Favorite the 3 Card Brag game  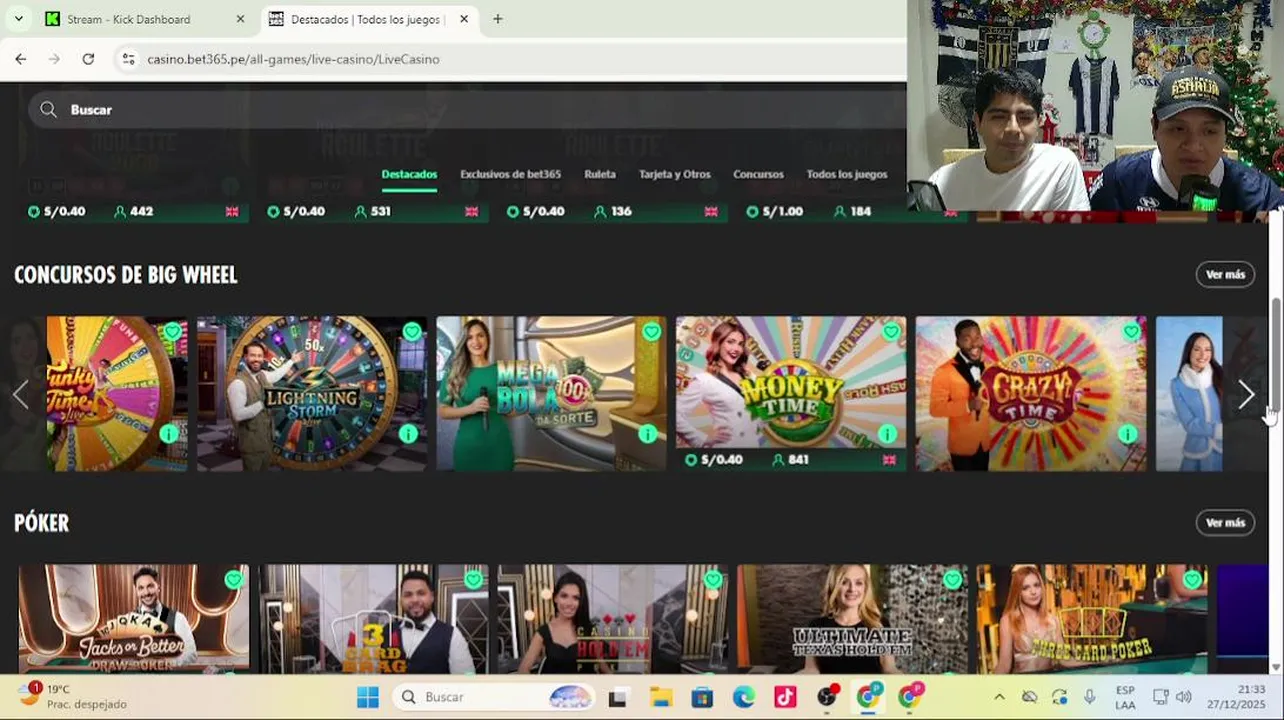point(473,579)
